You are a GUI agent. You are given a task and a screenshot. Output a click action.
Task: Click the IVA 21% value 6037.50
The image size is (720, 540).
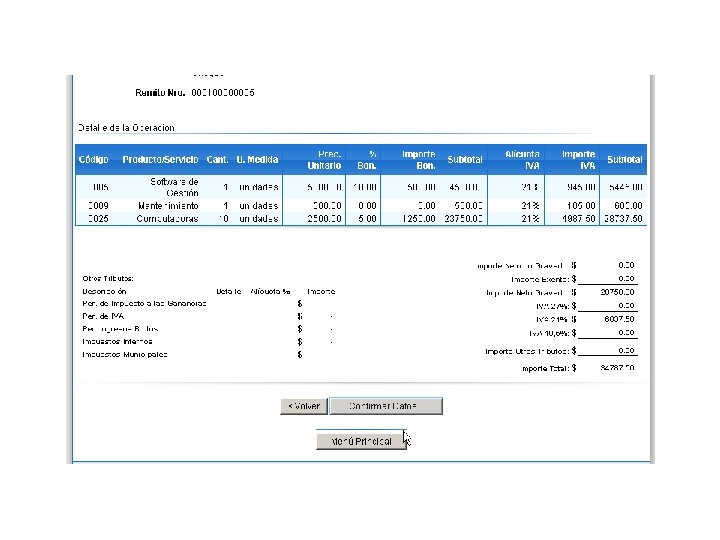tap(619, 319)
